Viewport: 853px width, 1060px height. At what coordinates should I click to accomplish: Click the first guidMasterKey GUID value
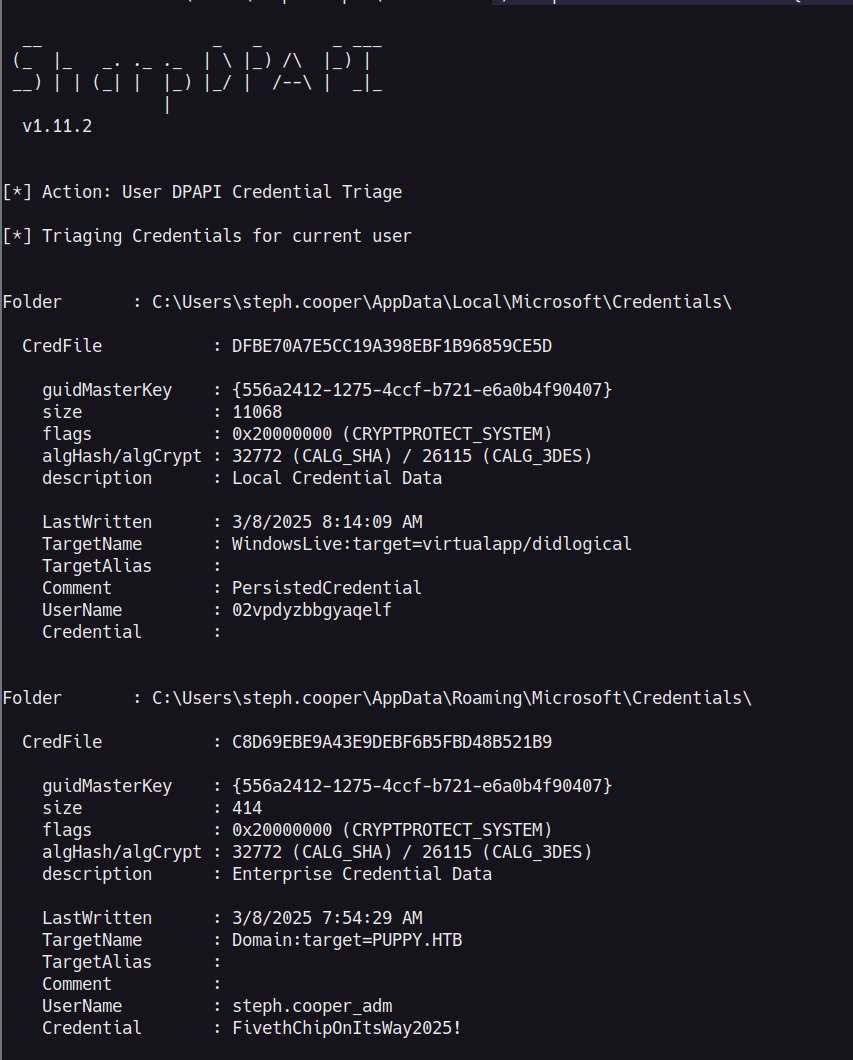(x=422, y=390)
